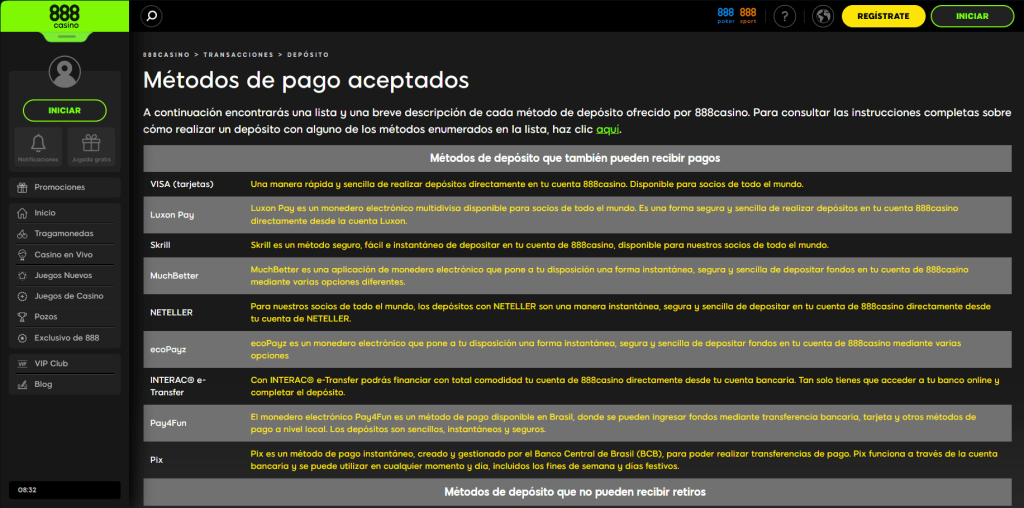
Task: Click the Promociones gift icon
Action: 22,187
